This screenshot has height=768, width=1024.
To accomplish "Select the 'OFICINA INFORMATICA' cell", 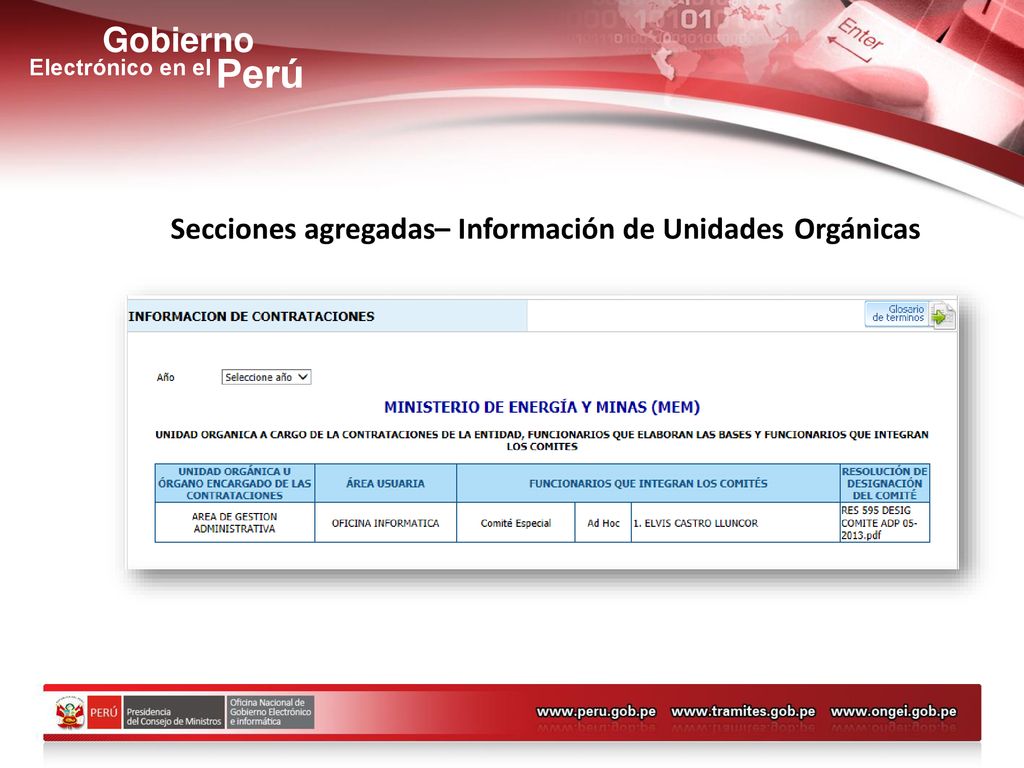I will point(385,523).
